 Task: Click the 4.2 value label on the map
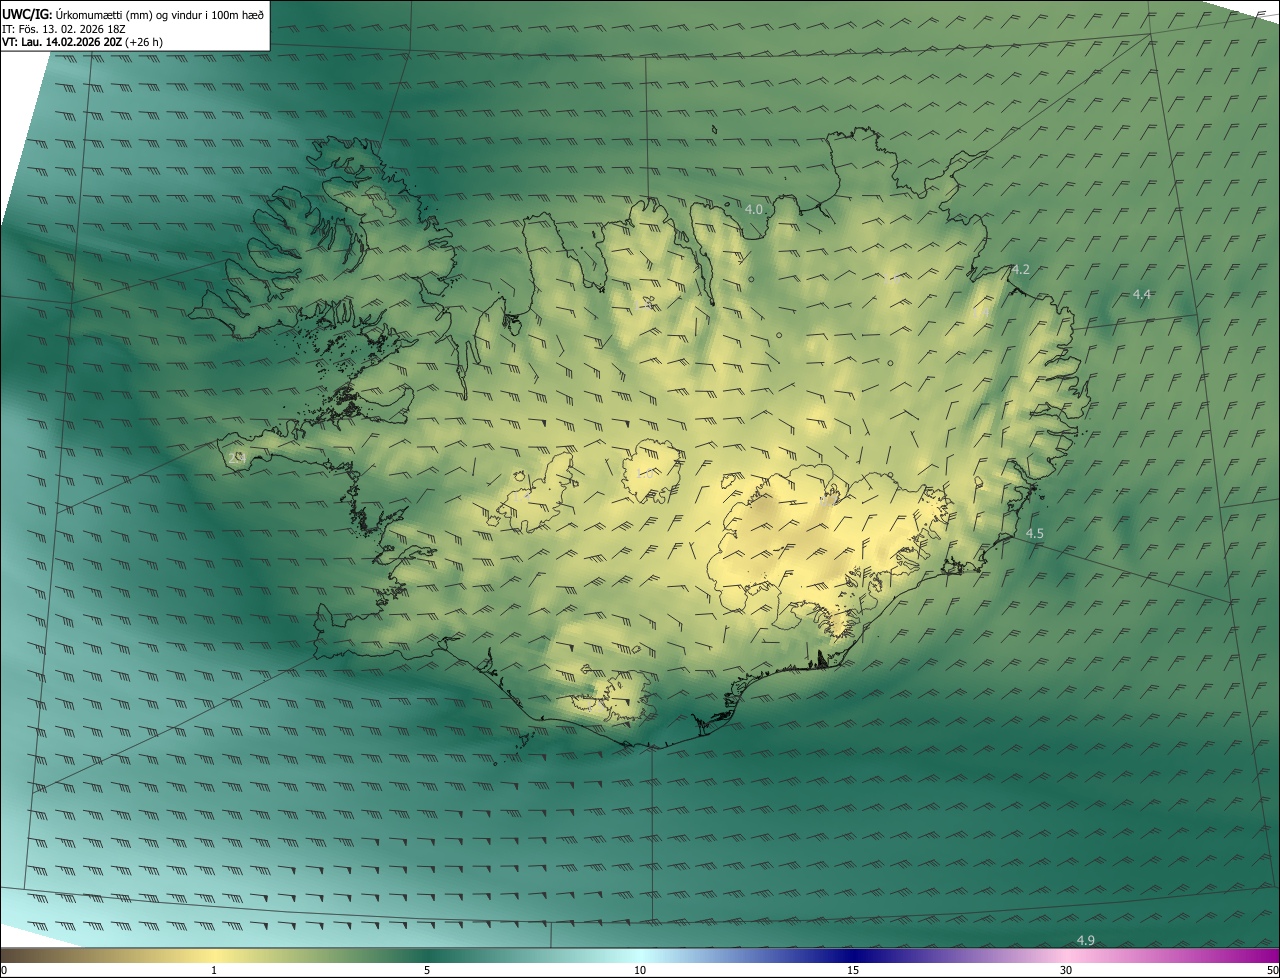[x=1021, y=270]
